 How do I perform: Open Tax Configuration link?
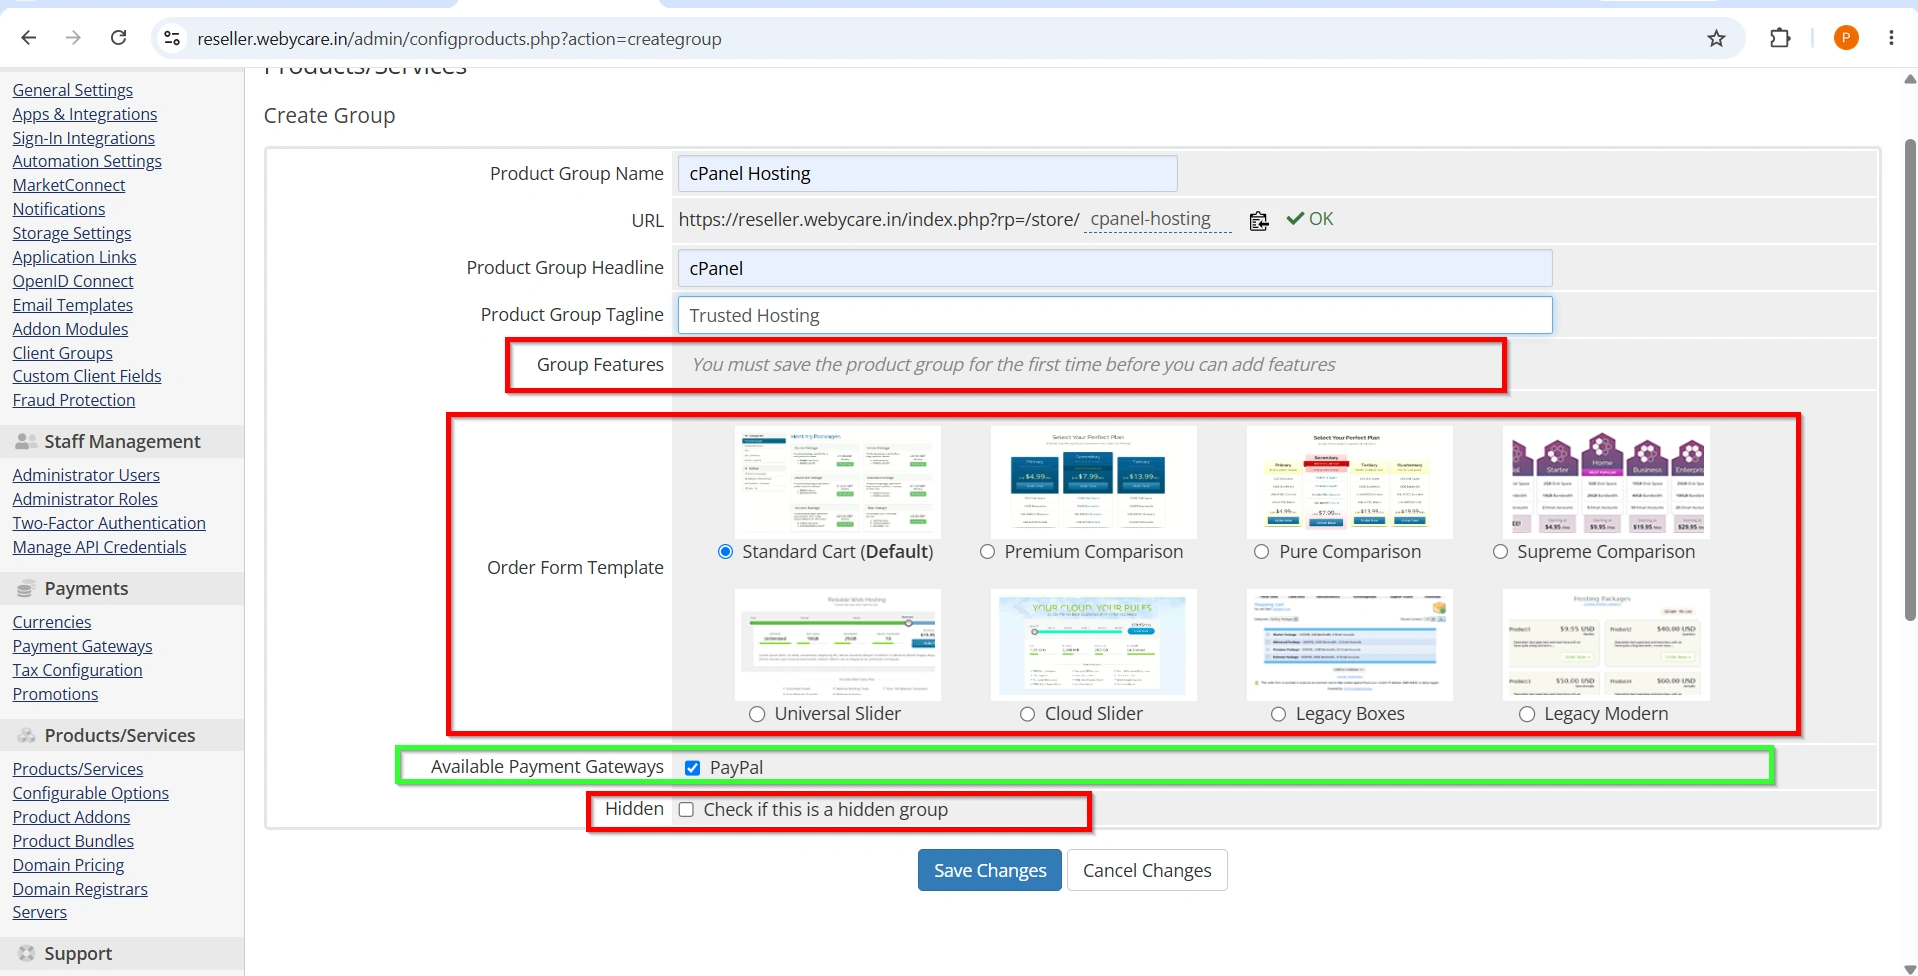[x=77, y=670]
